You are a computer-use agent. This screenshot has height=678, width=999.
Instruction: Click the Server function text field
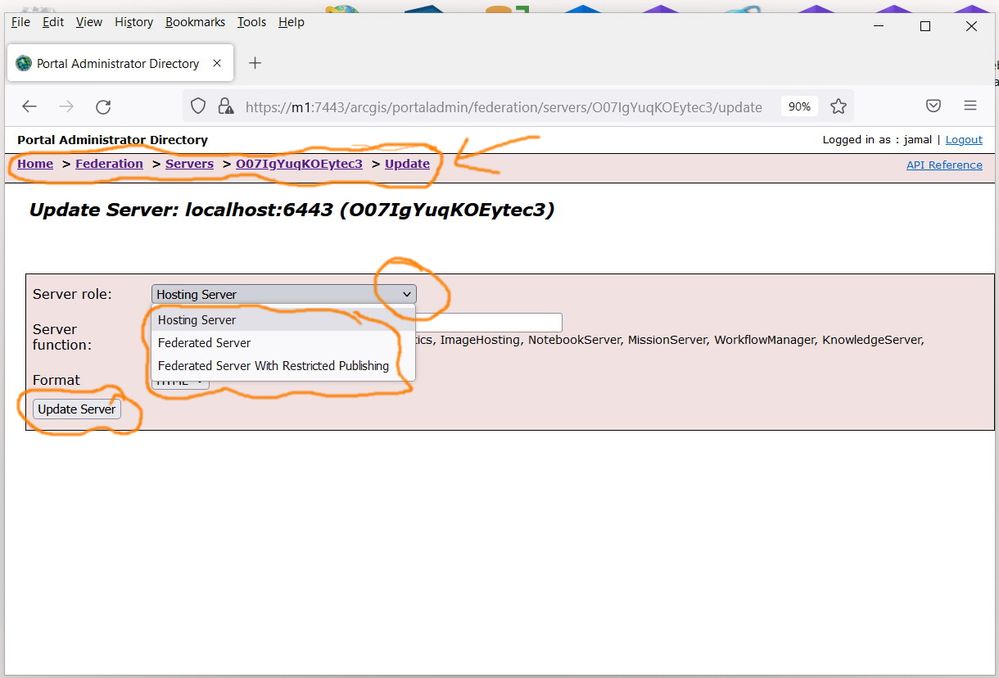(489, 322)
